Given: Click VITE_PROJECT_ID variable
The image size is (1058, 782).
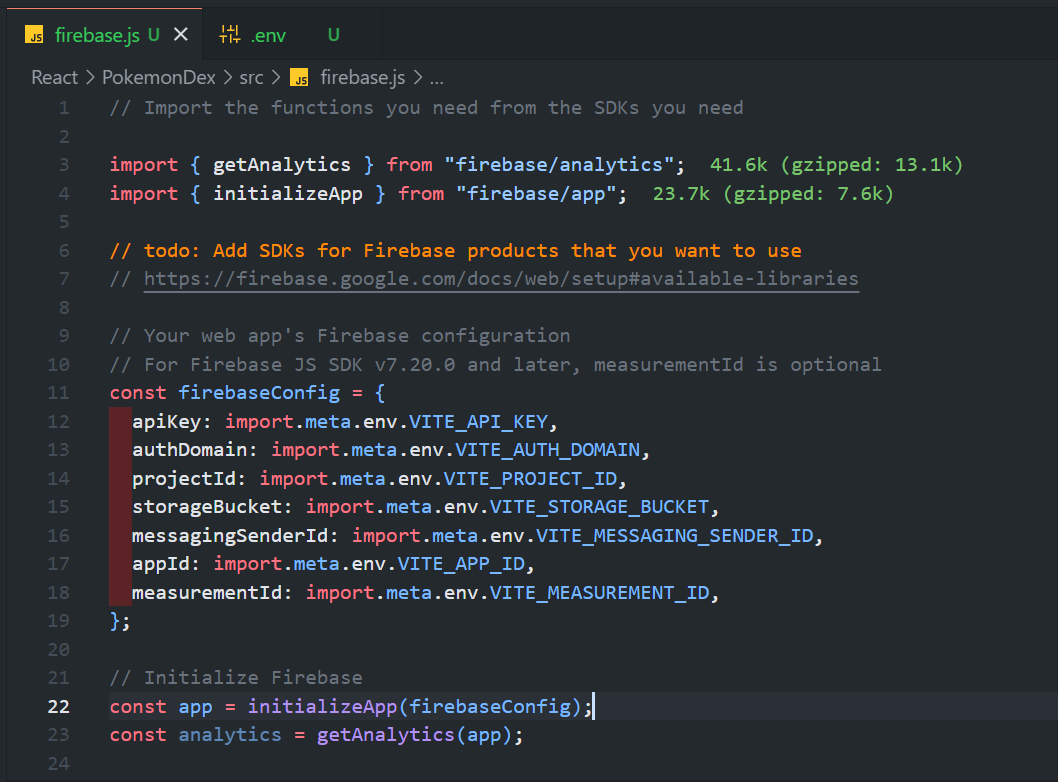Looking at the screenshot, I should pyautogui.click(x=530, y=479).
